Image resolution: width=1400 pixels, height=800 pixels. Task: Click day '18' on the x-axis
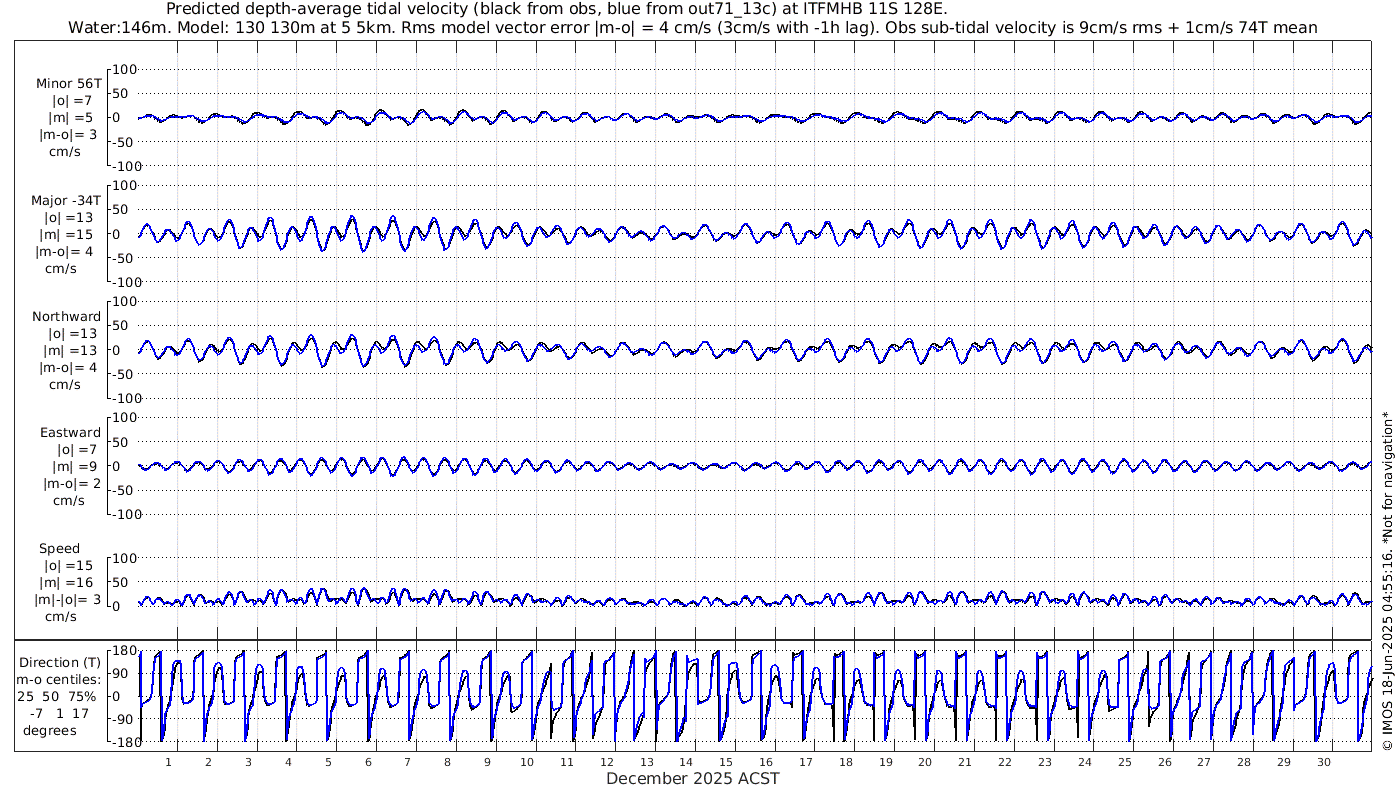coord(845,761)
